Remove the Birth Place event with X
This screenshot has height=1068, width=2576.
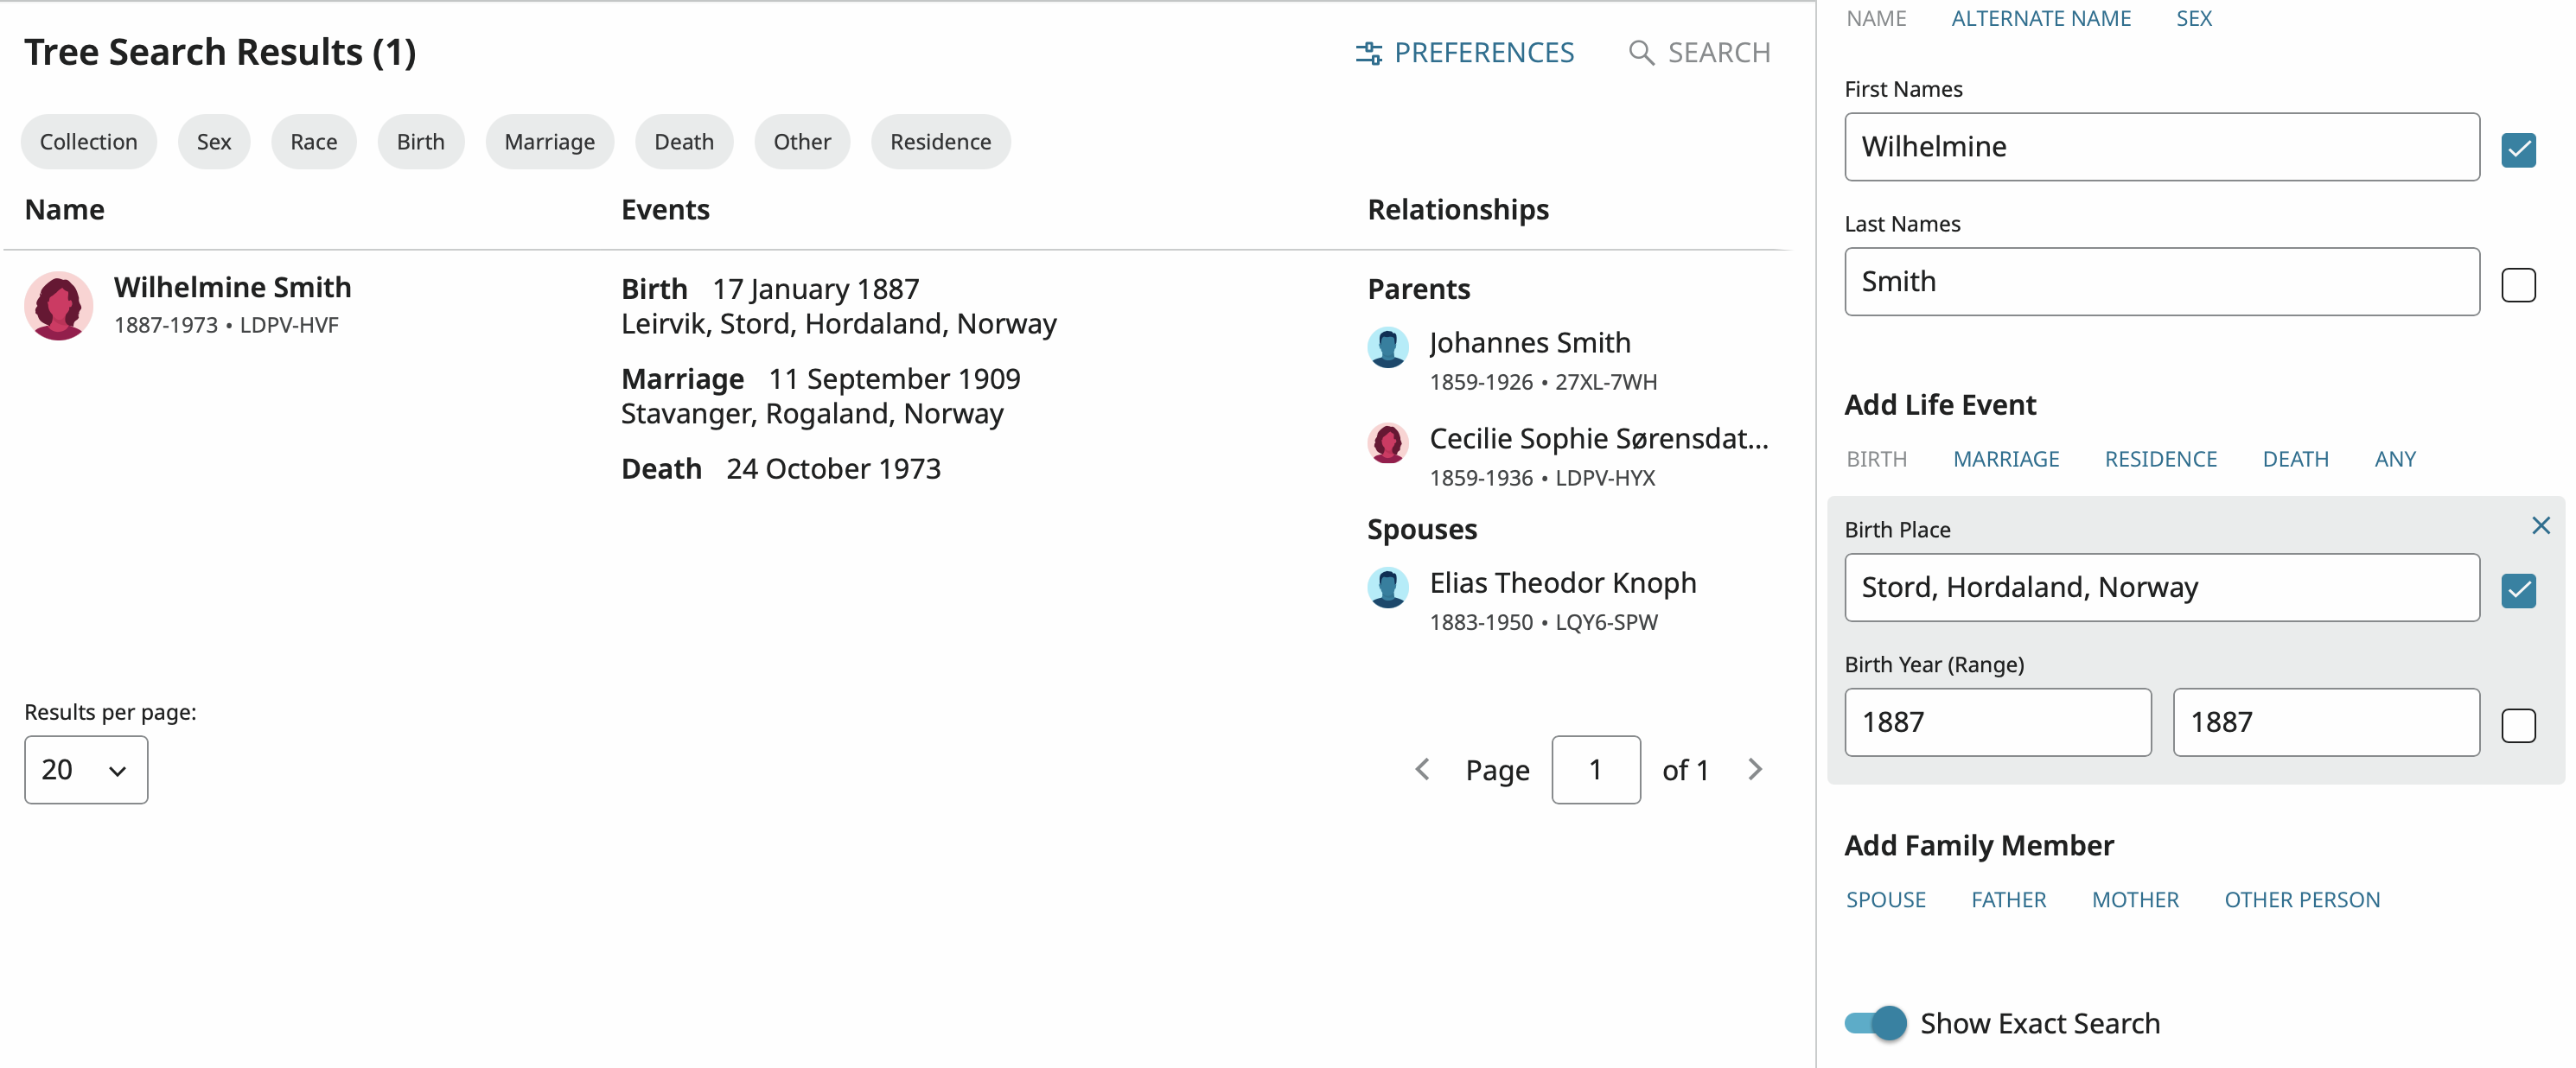click(x=2540, y=526)
